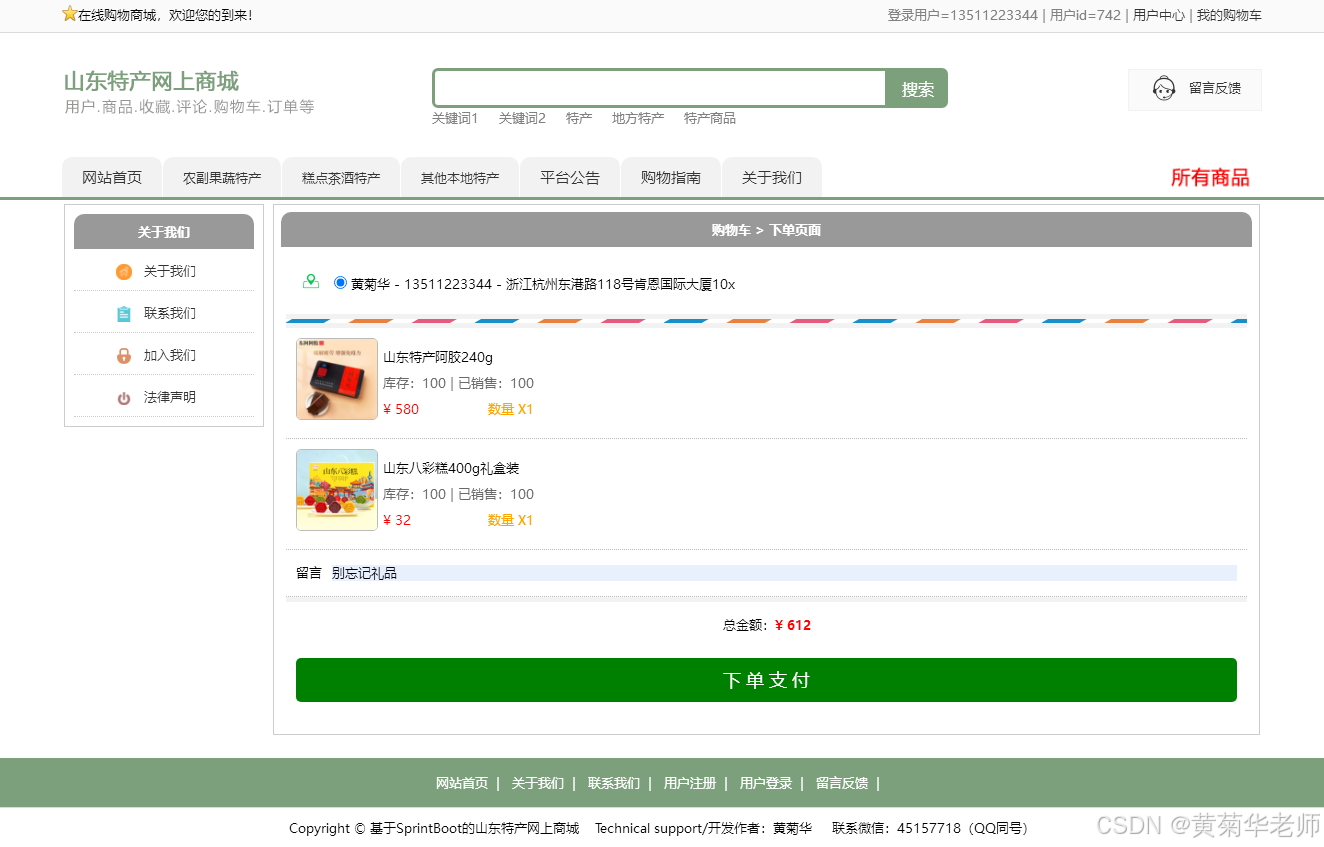Open 法律声明 in the left sidebar
This screenshot has height=847, width=1324.
click(170, 397)
